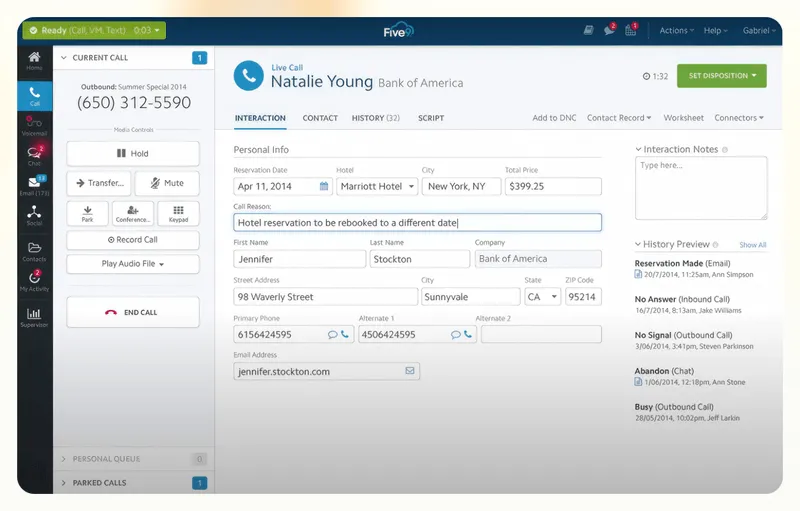Open the Social sidebar icon
800x511 pixels.
pyautogui.click(x=34, y=216)
